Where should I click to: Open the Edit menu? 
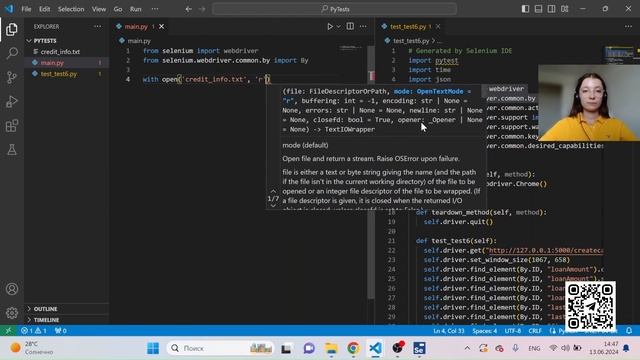[44, 9]
